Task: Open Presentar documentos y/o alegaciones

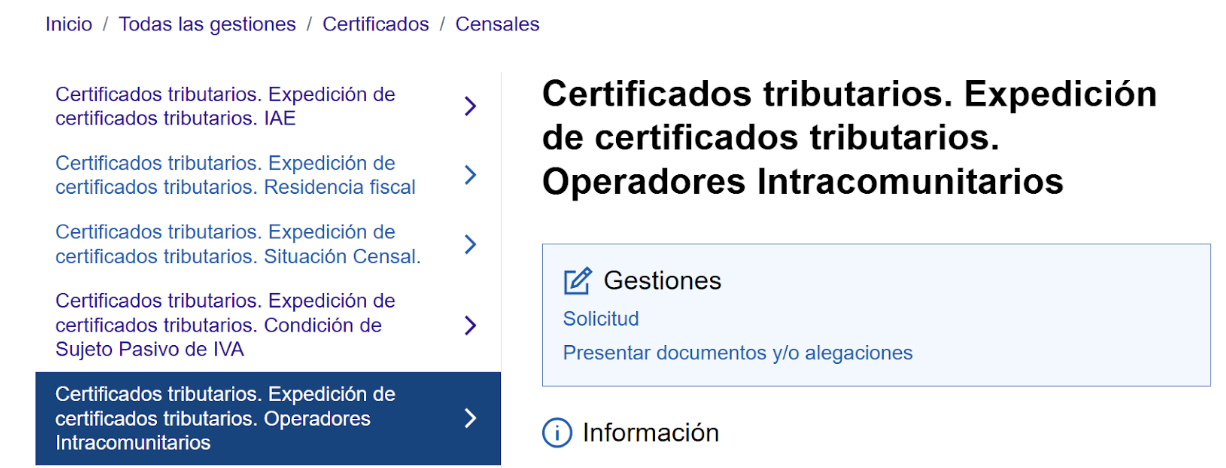Action: tap(738, 352)
